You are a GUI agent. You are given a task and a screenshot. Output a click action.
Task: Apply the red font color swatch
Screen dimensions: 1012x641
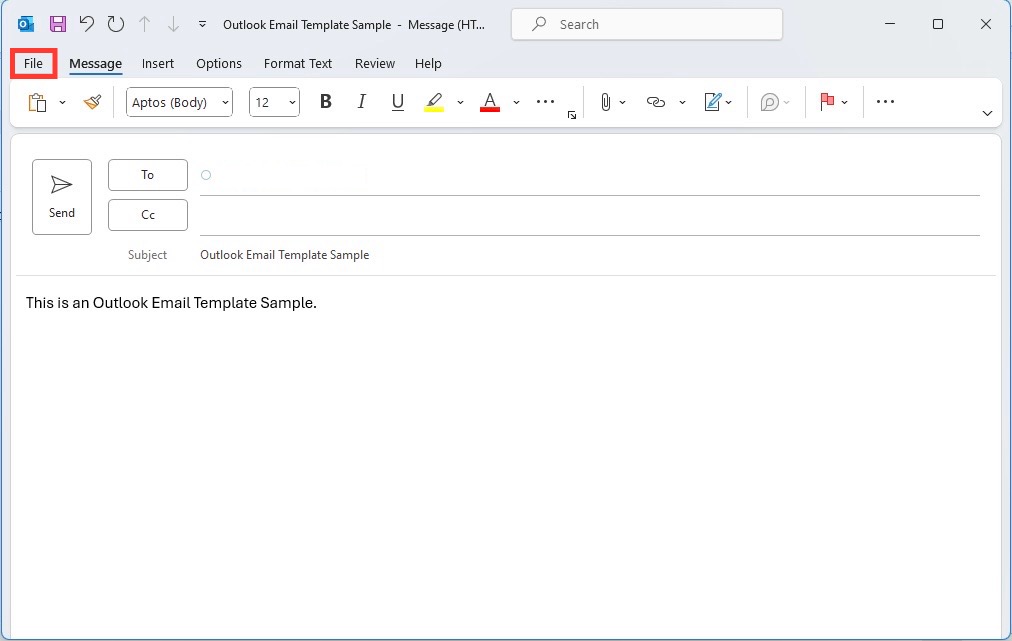(490, 102)
